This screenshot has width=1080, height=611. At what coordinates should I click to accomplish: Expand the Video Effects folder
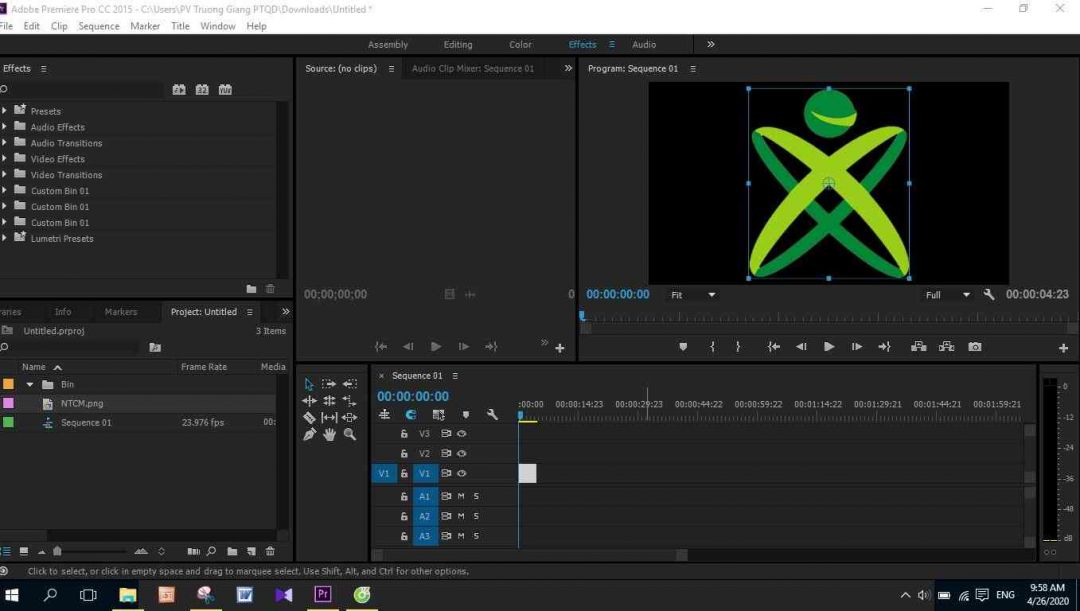point(5,159)
